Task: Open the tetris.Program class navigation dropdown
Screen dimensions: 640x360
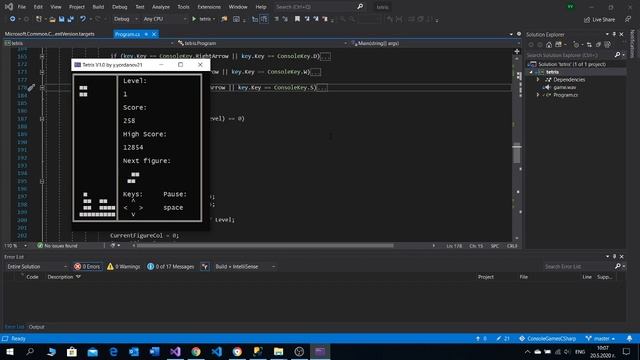Action: point(262,43)
